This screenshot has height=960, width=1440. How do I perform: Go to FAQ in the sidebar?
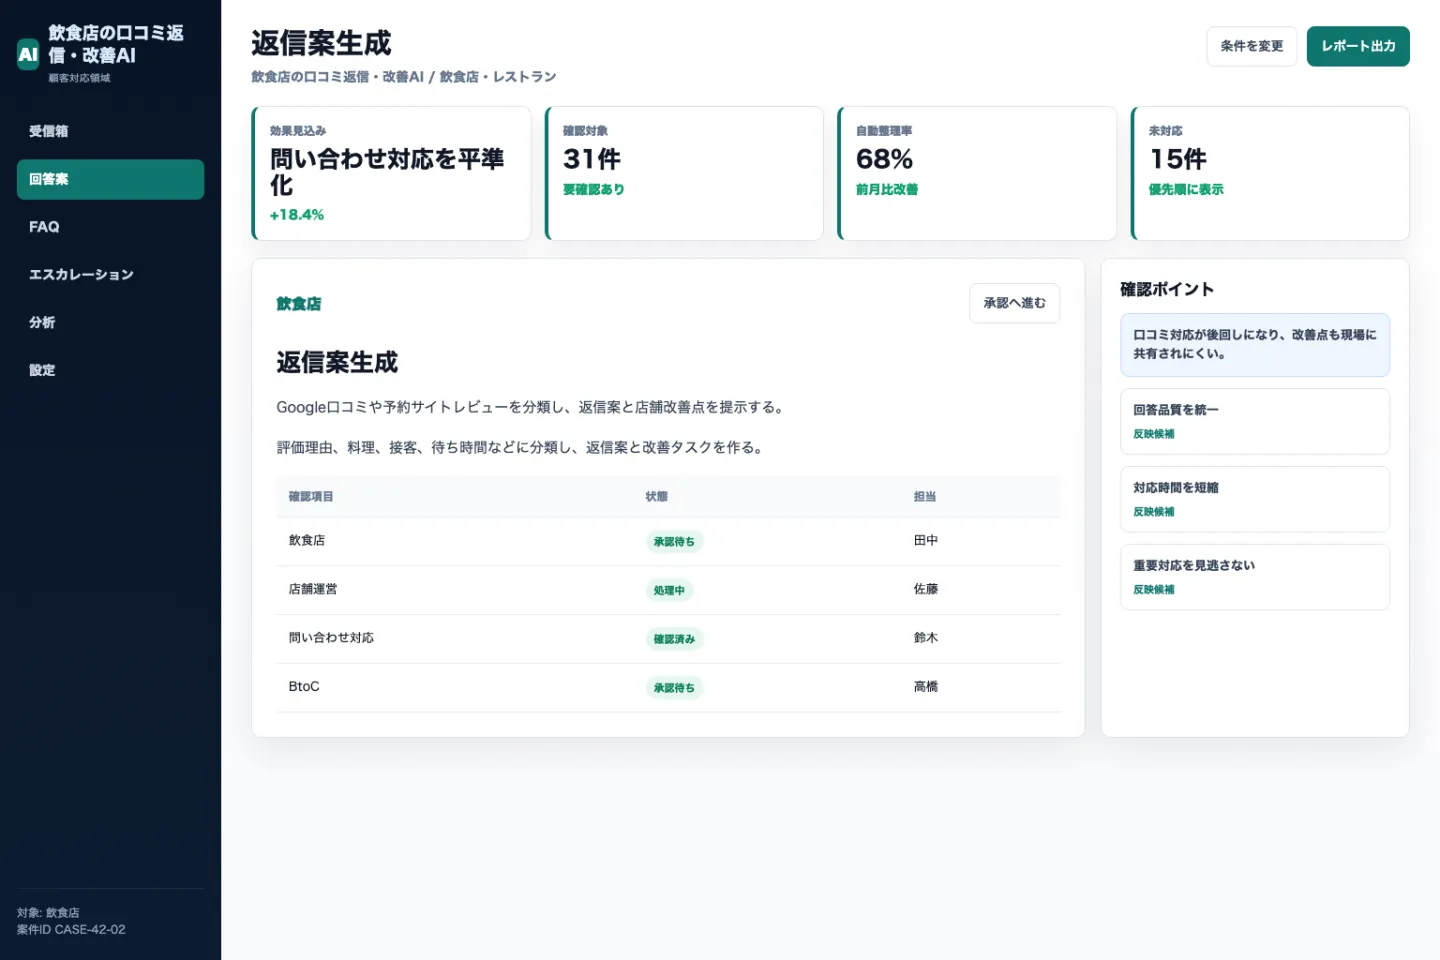(110, 227)
